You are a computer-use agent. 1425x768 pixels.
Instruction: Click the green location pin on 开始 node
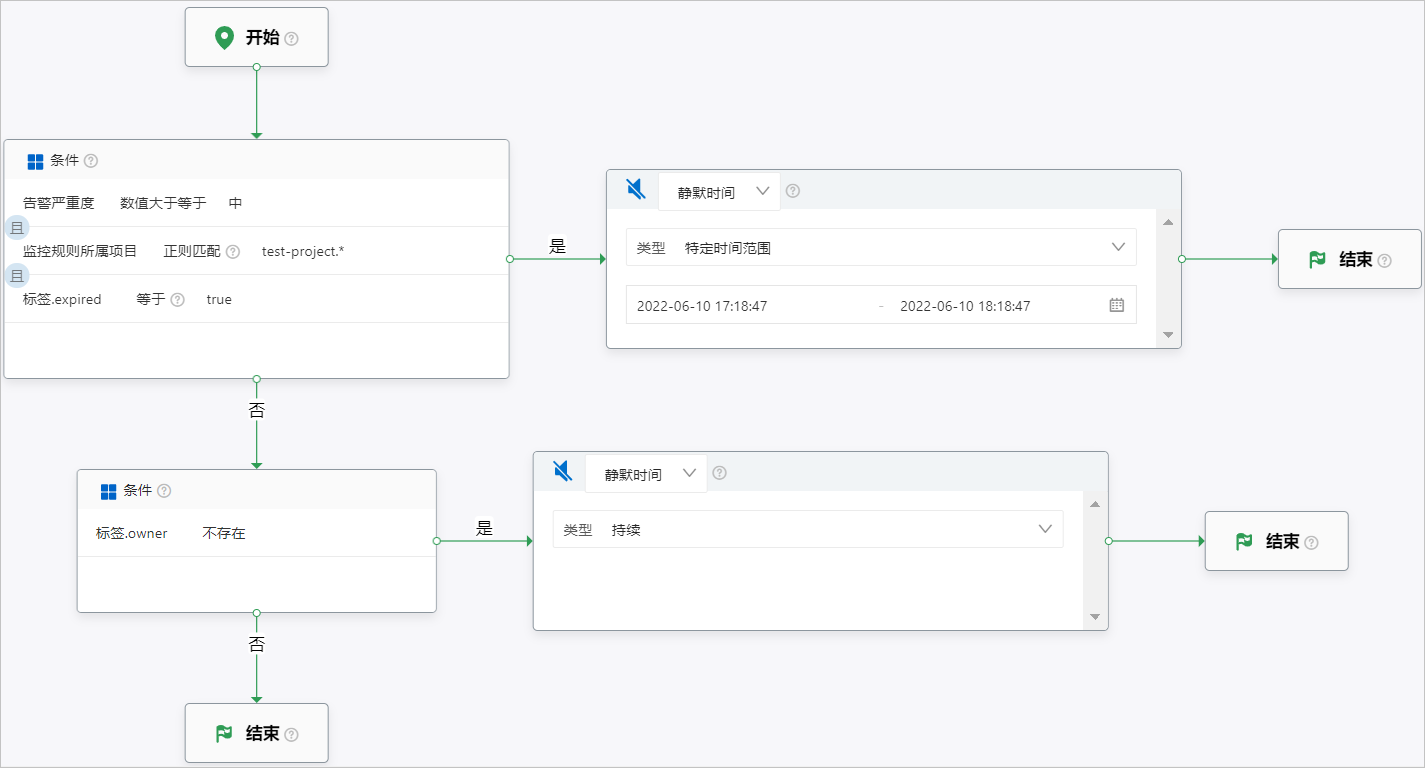pyautogui.click(x=225, y=38)
